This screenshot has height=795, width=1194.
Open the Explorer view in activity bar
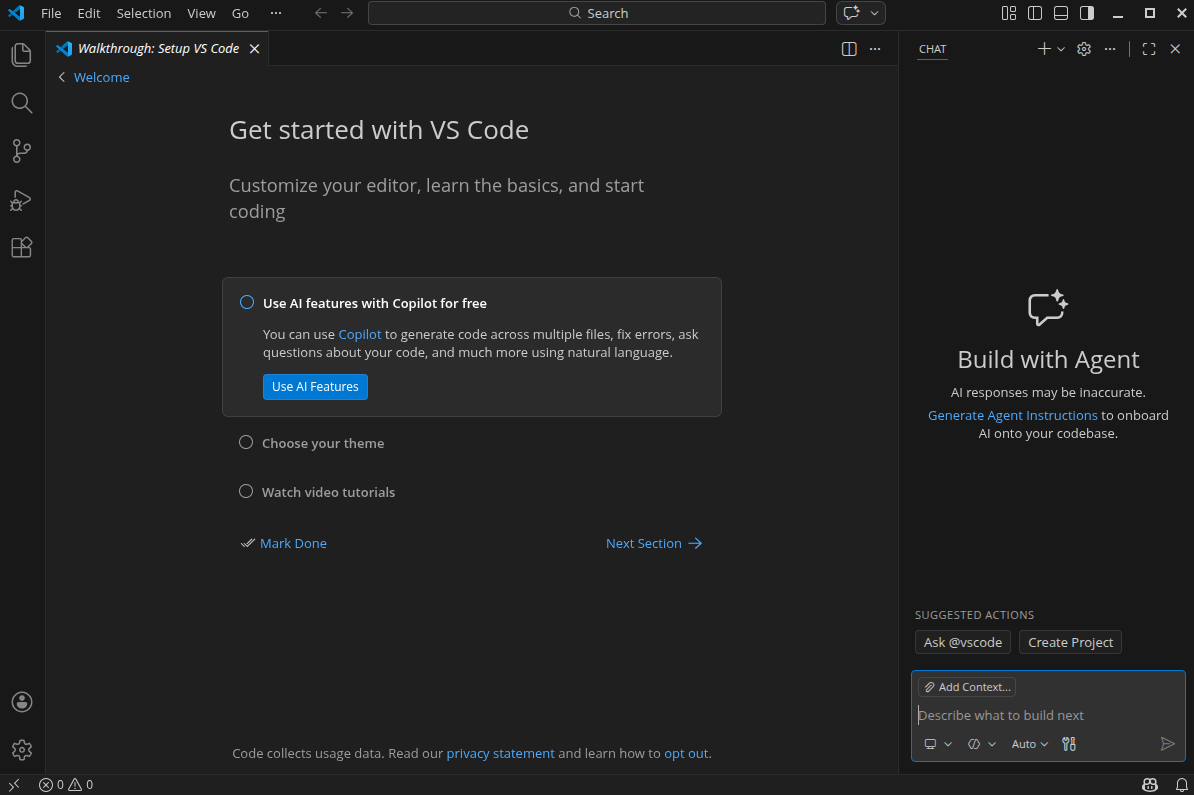pos(22,55)
